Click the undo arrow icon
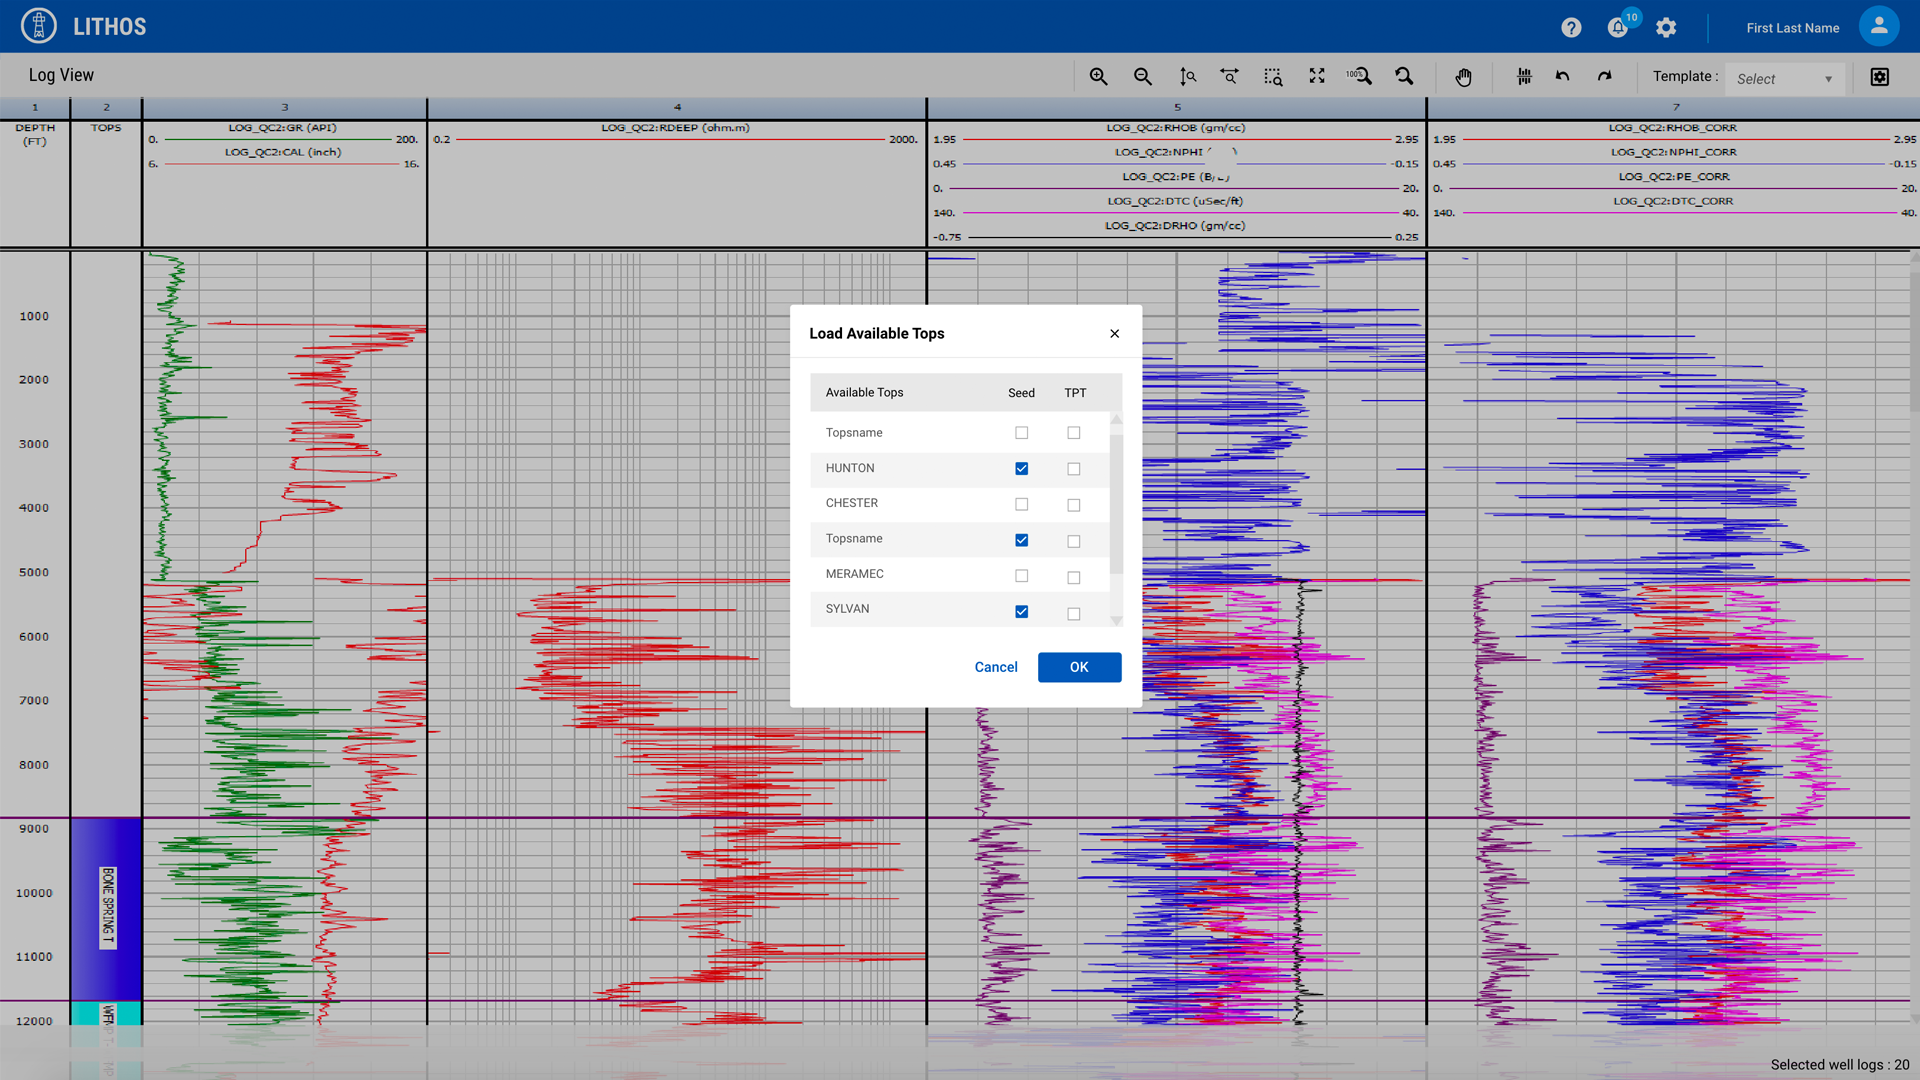The width and height of the screenshot is (1920, 1080). click(x=1563, y=77)
